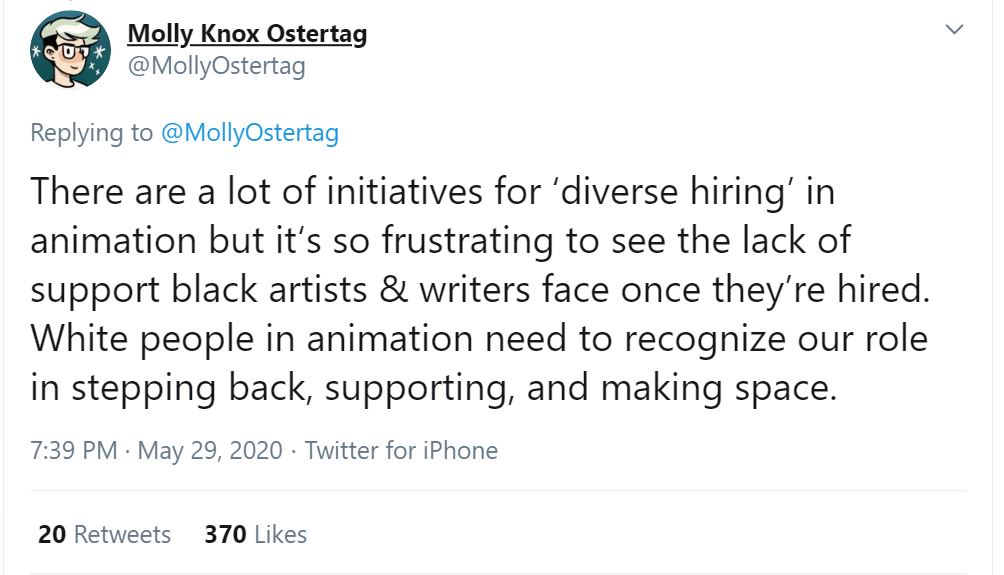This screenshot has width=1004, height=575.
Task: Click the number 370 before Likes
Action: click(225, 535)
